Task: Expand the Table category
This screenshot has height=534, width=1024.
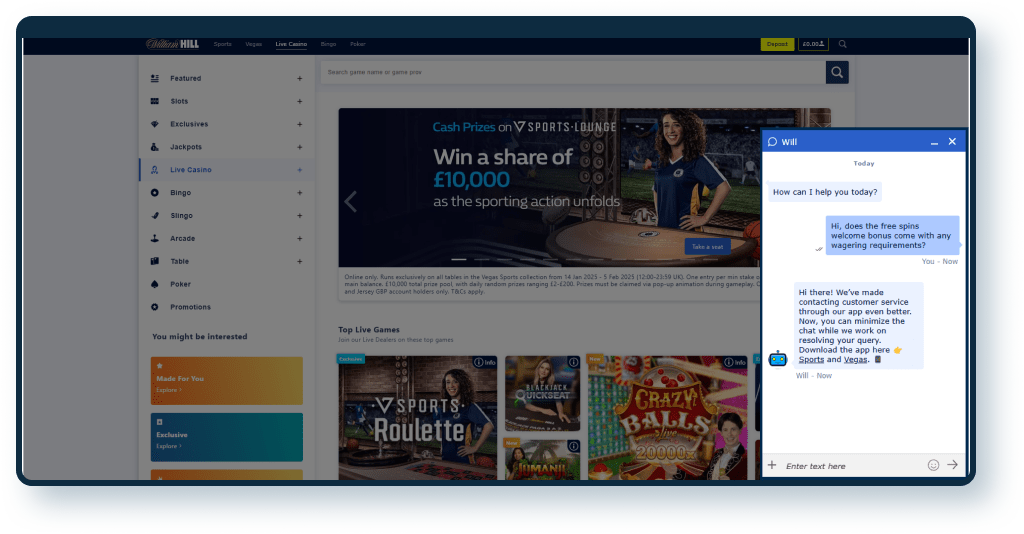Action: tap(300, 261)
